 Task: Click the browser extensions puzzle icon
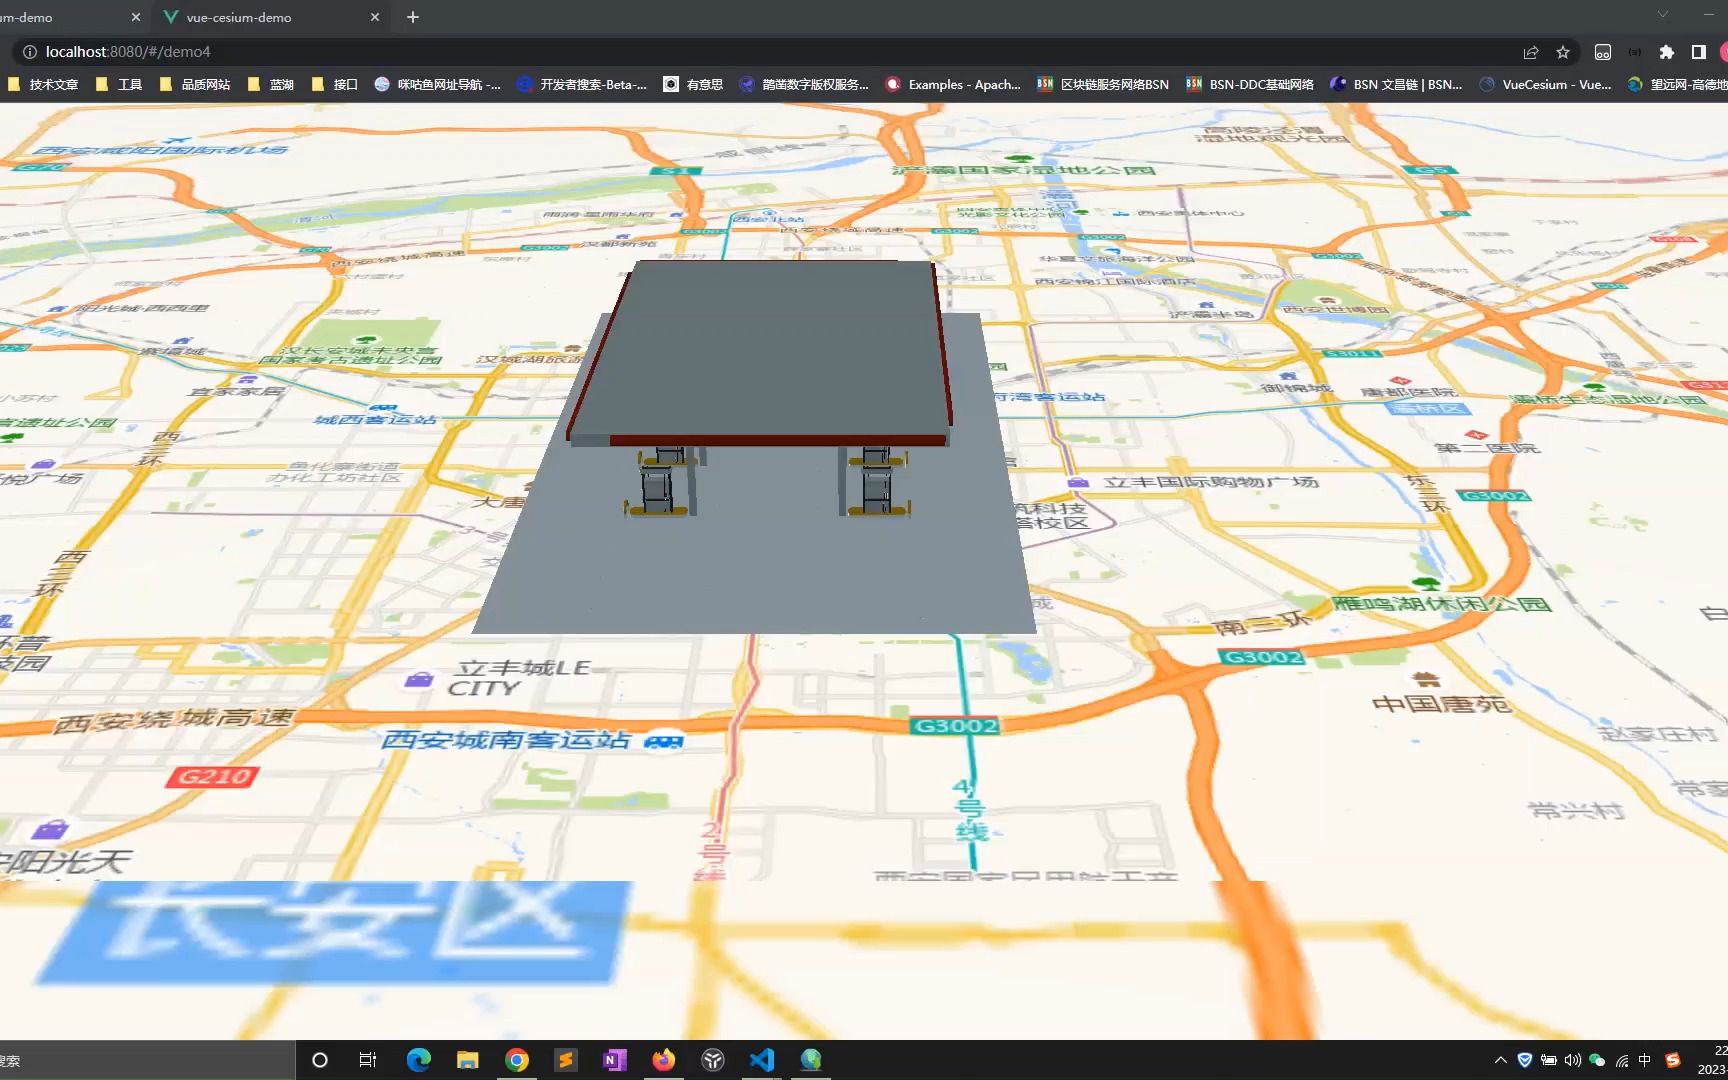point(1666,51)
